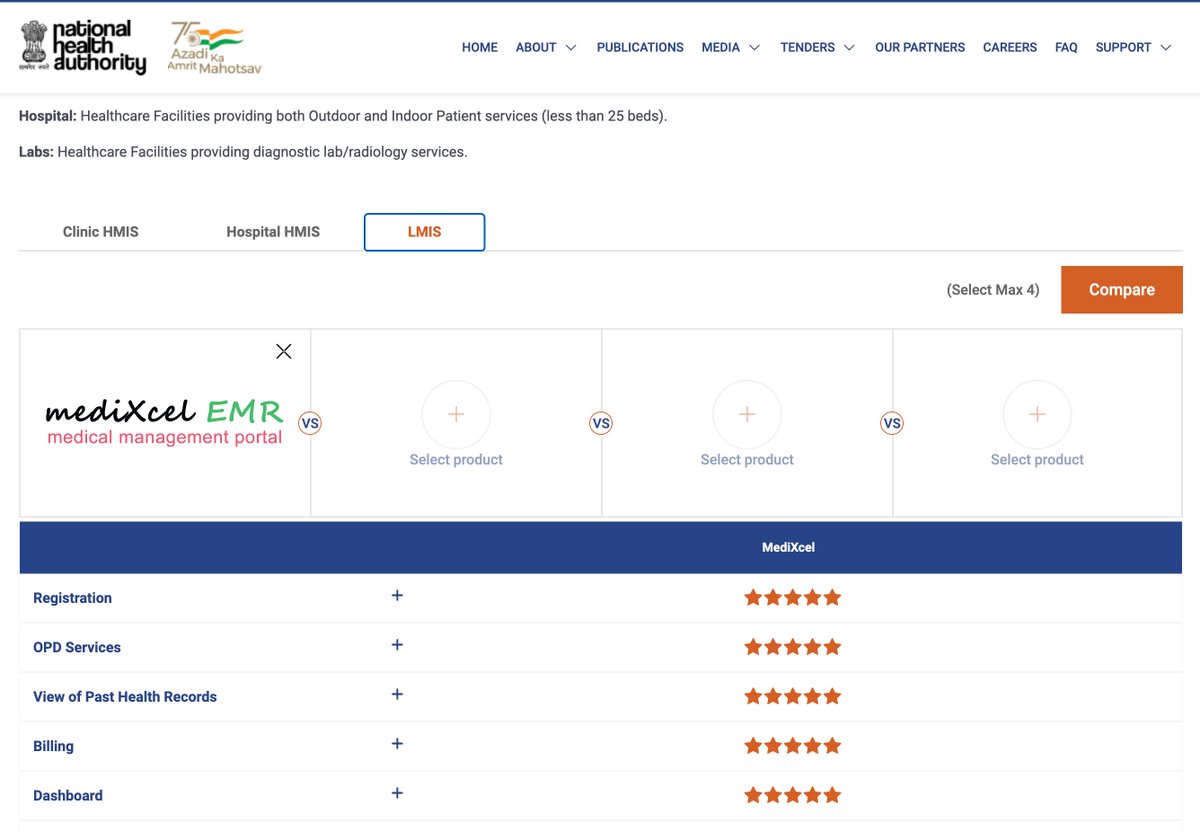Select the LMIS tab
The image size is (1200, 832).
click(x=424, y=232)
